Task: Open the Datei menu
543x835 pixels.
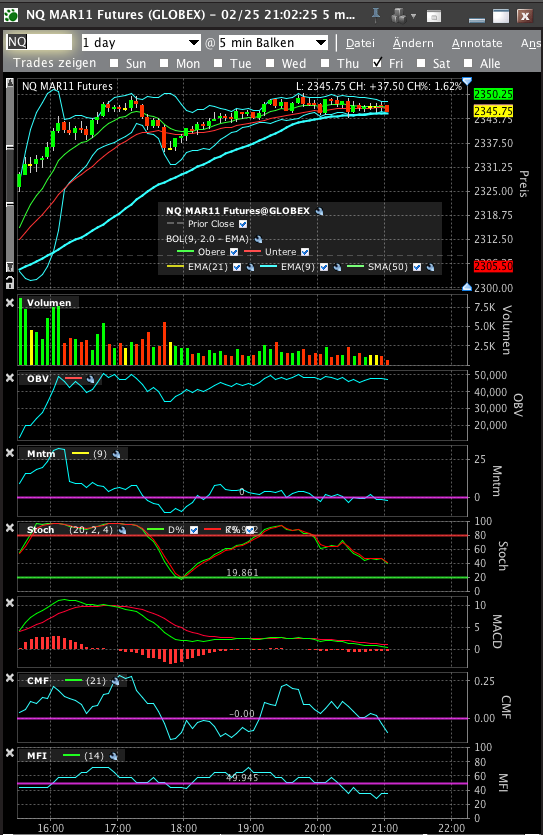Action: (360, 43)
